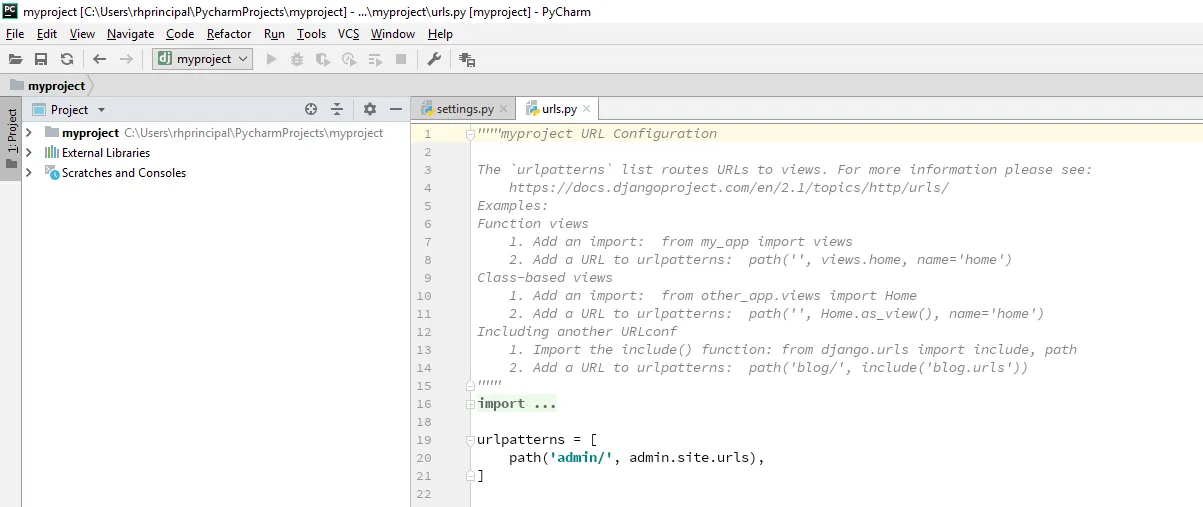Click on urlpatterns = [ line
Screen dimensions: 1203x507
coord(536,440)
